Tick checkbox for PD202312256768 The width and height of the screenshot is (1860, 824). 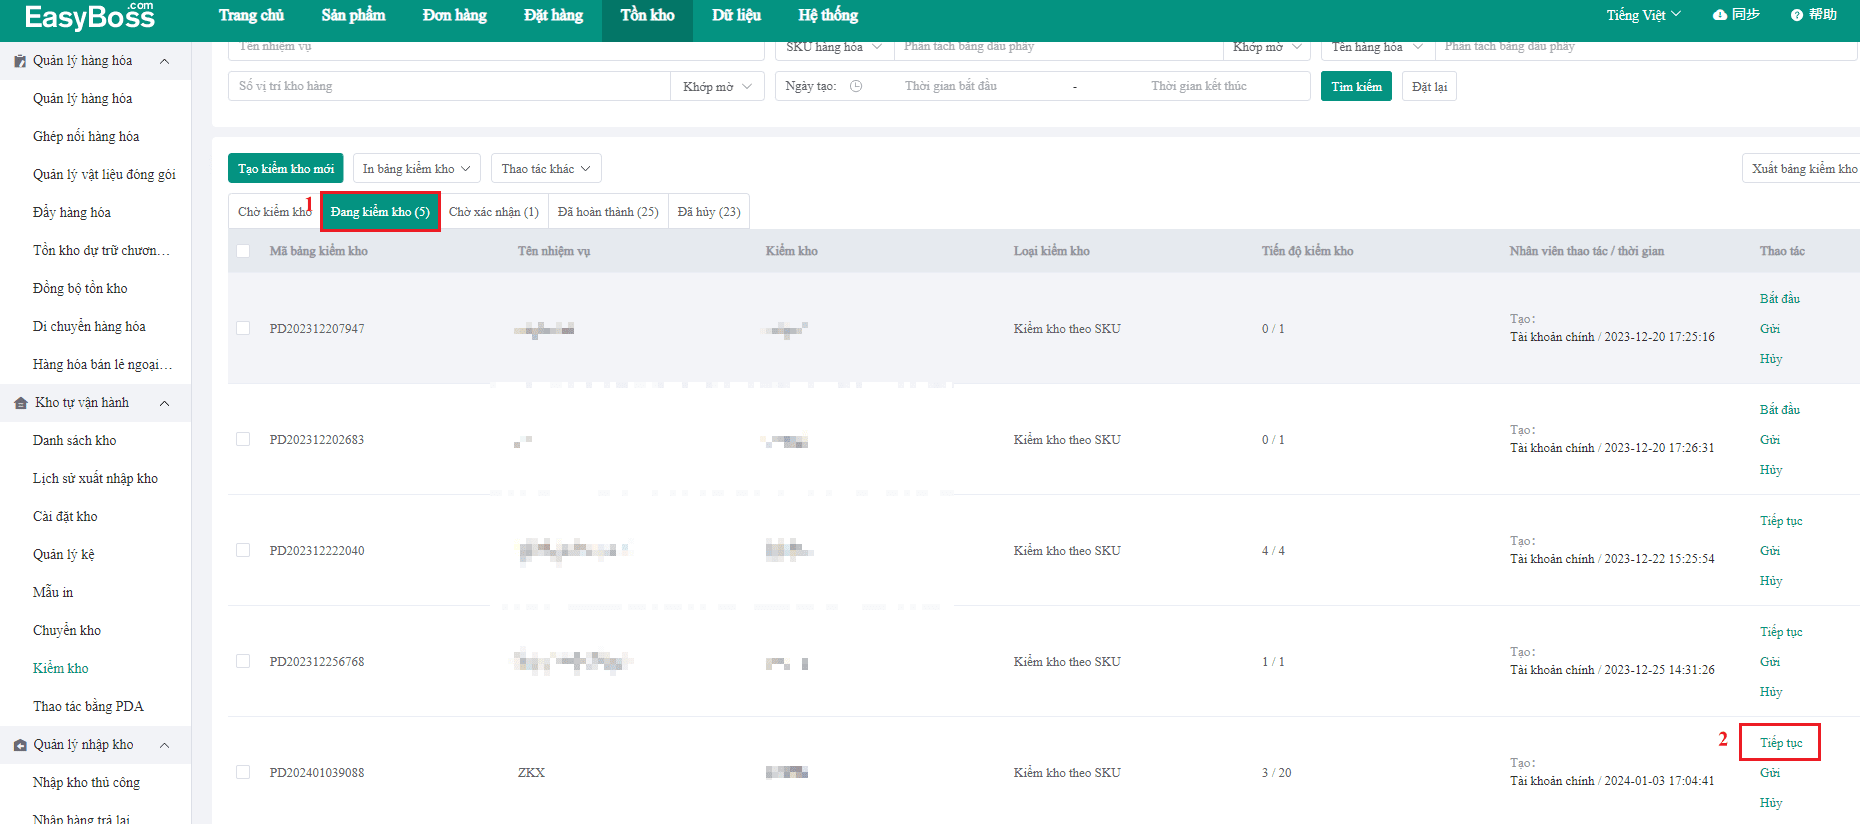tap(243, 661)
